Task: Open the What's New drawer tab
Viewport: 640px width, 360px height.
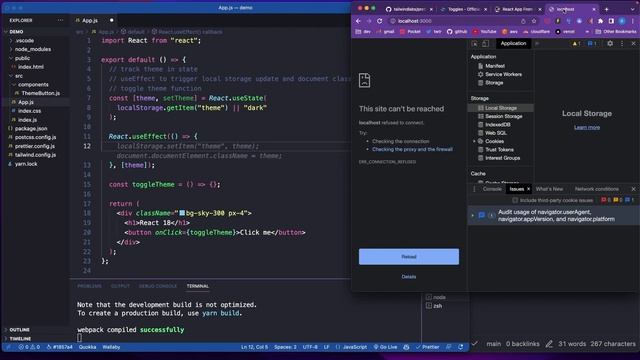Action: [x=549, y=189]
